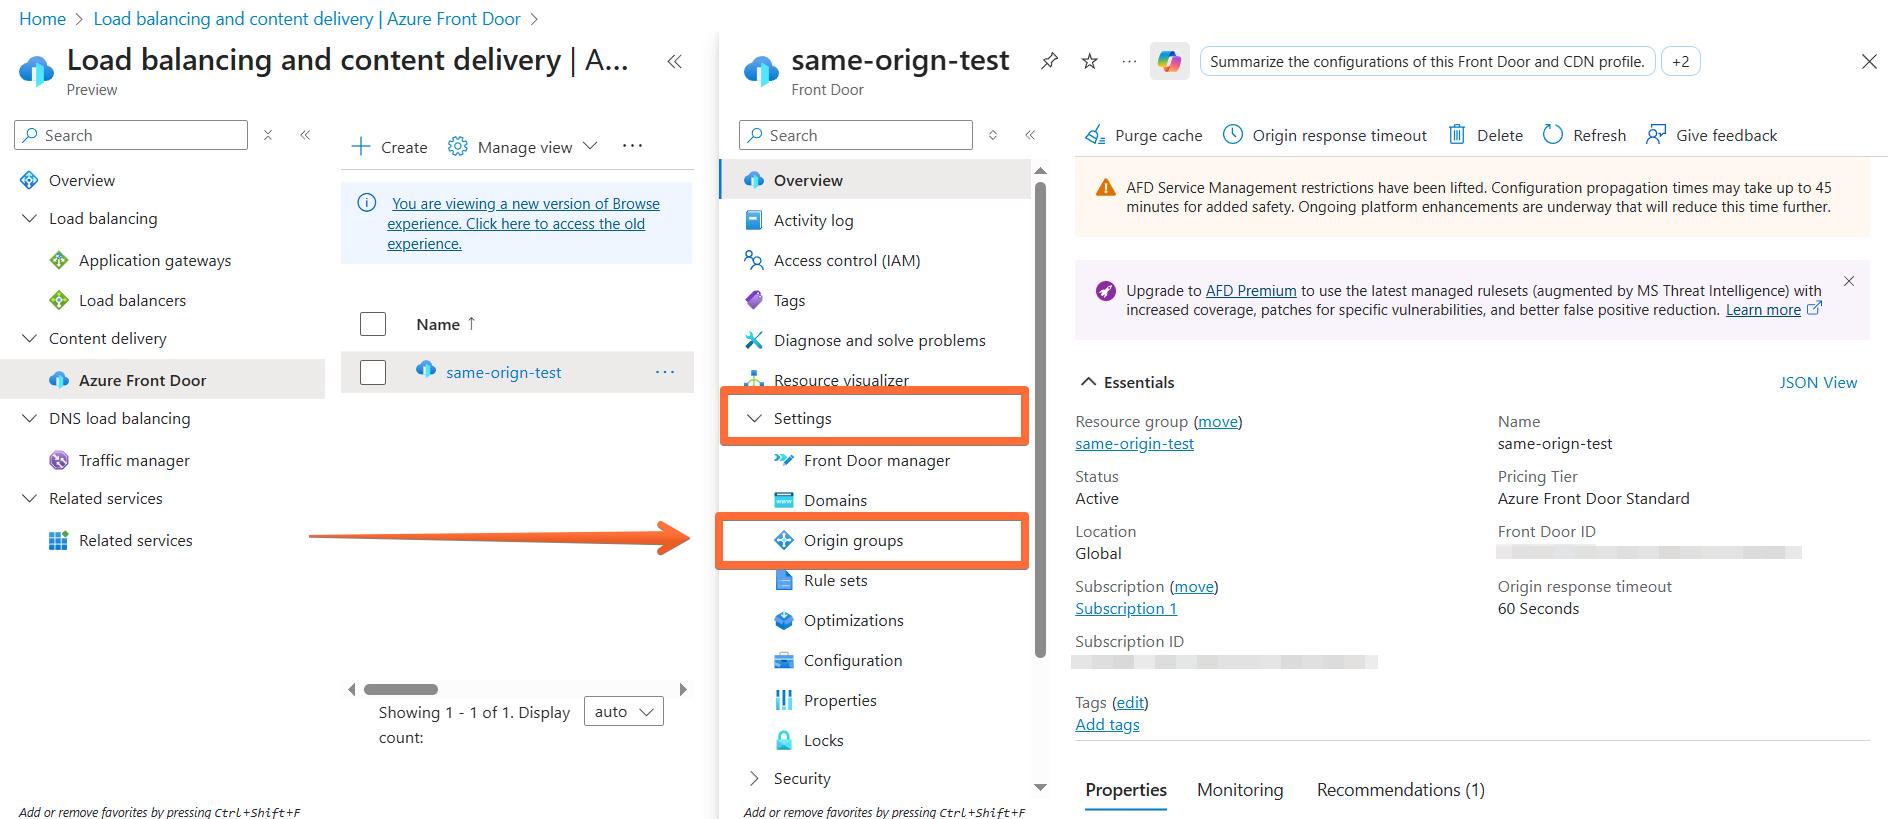Select the Properties tab below Essentials
Viewport: 1888px width, 819px height.
coord(1126,790)
